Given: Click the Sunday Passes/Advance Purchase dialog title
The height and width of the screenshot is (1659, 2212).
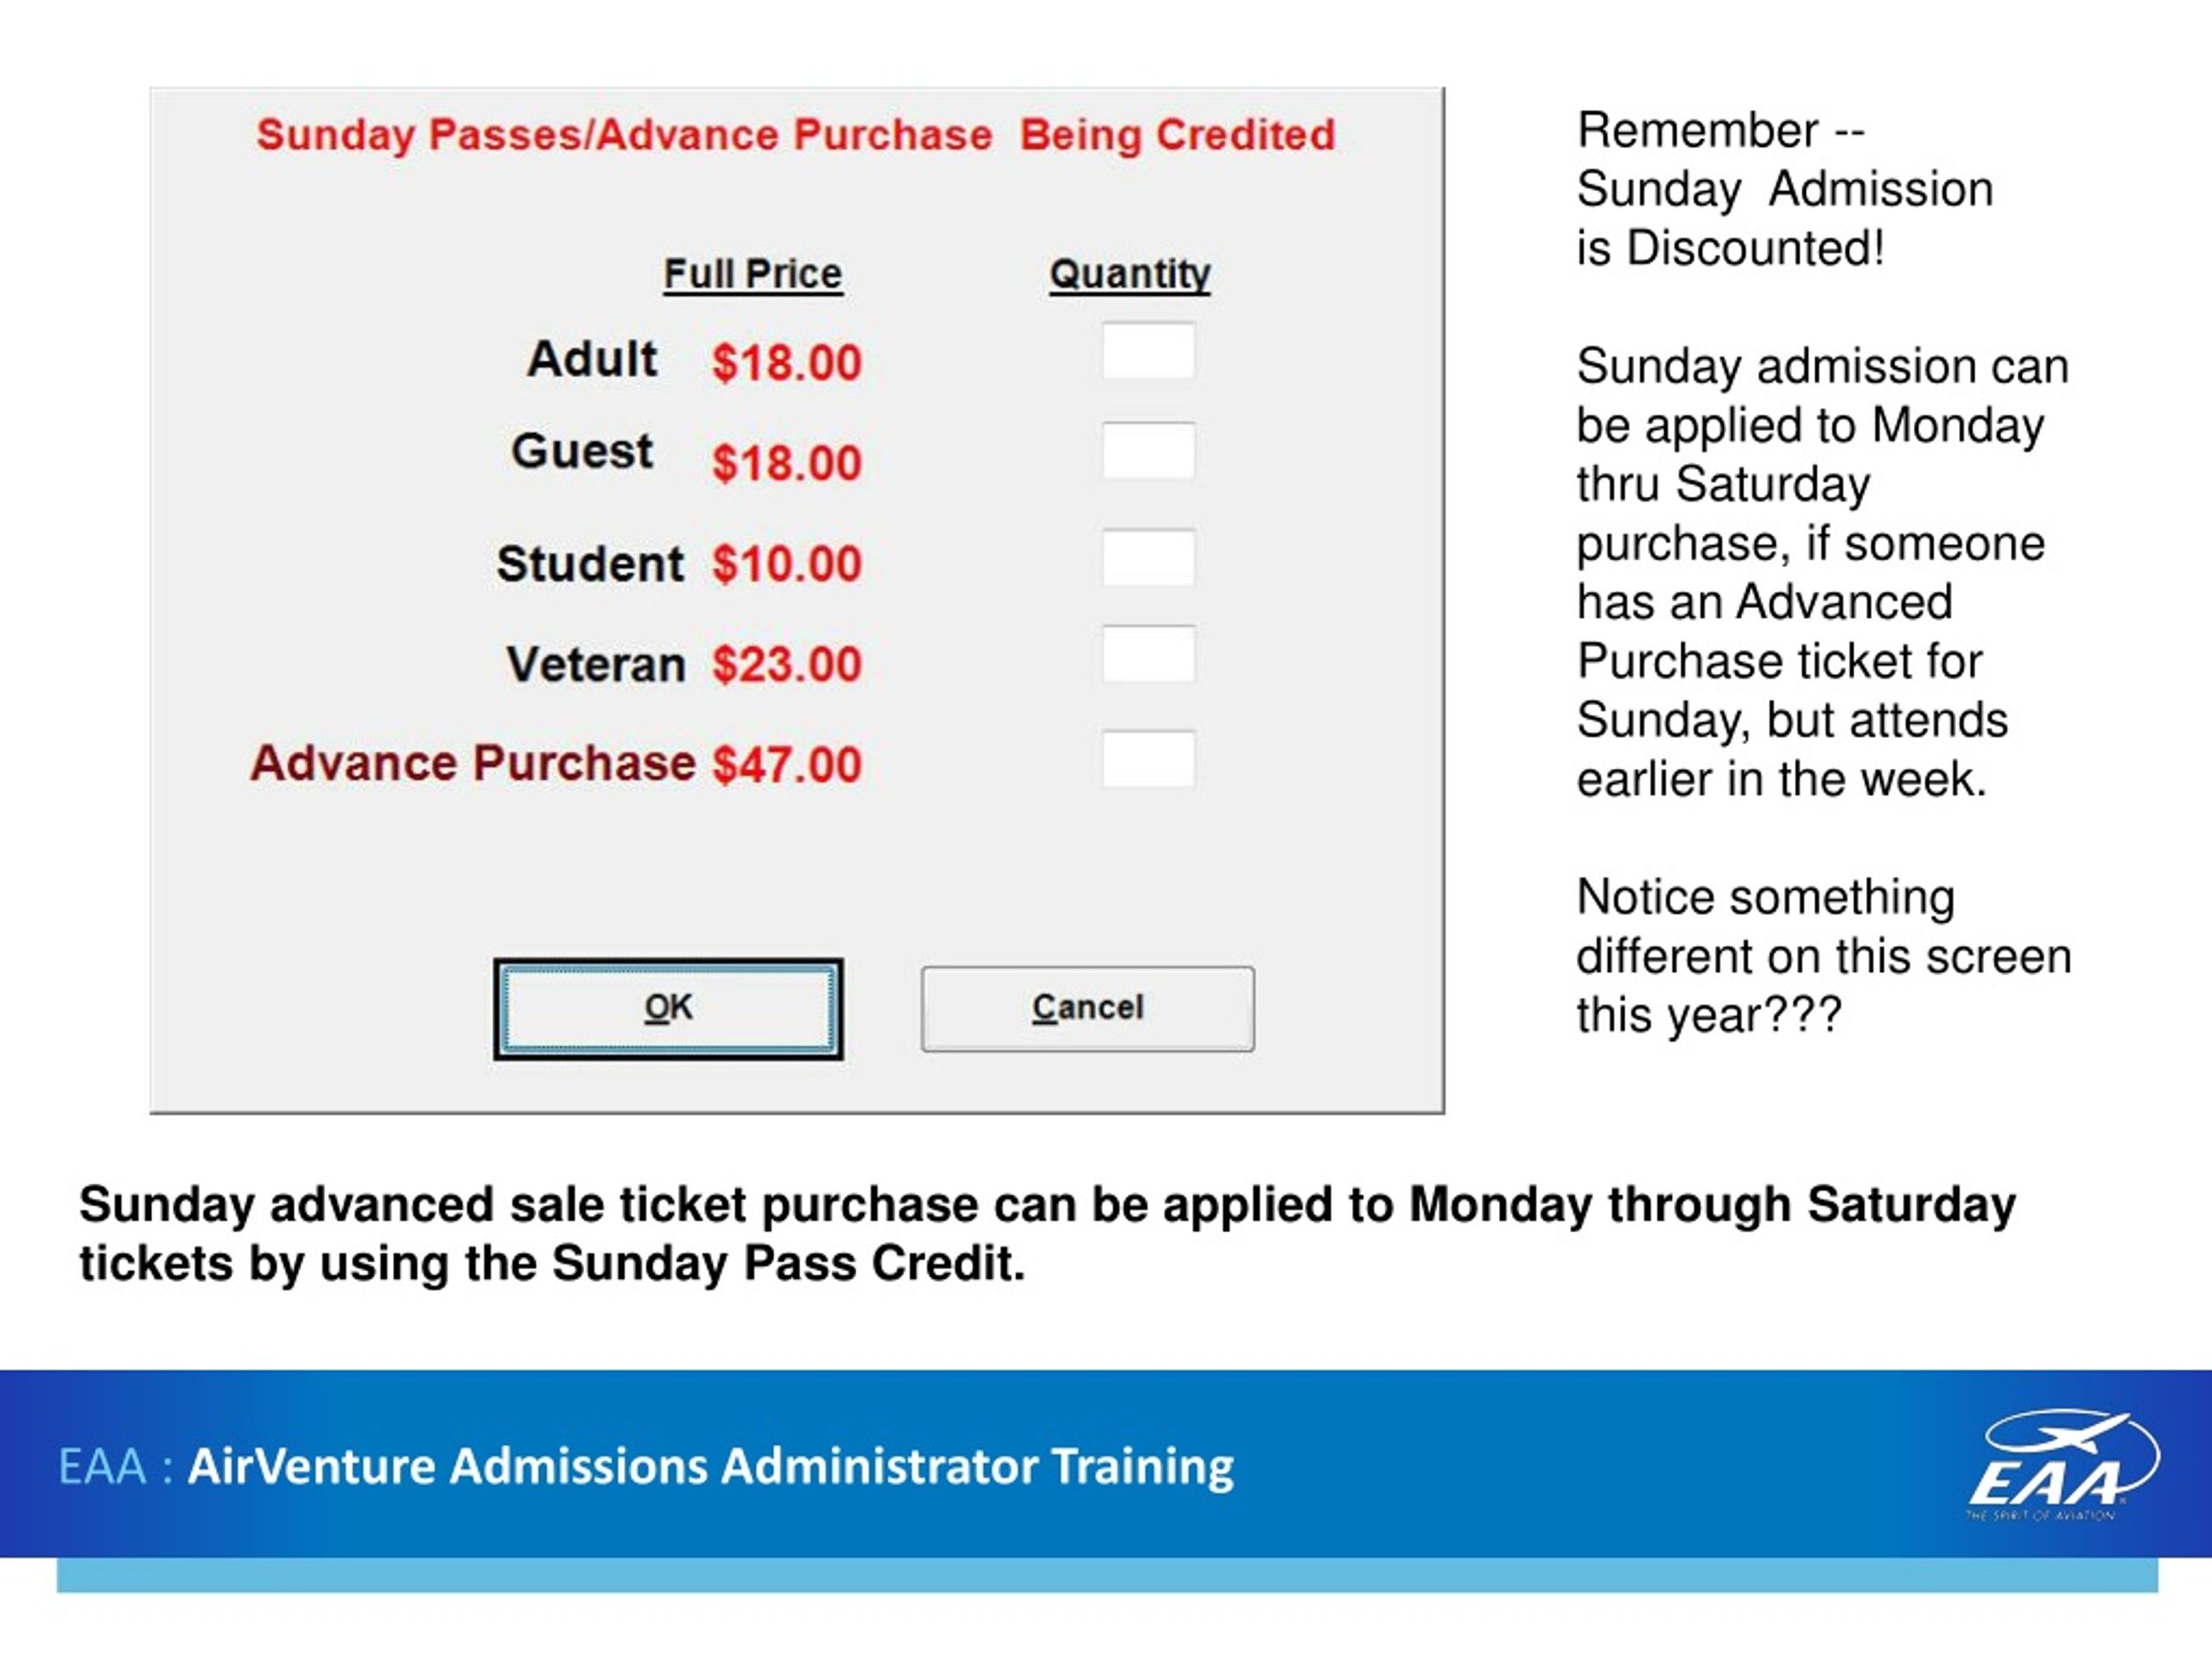Looking at the screenshot, I should [796, 135].
